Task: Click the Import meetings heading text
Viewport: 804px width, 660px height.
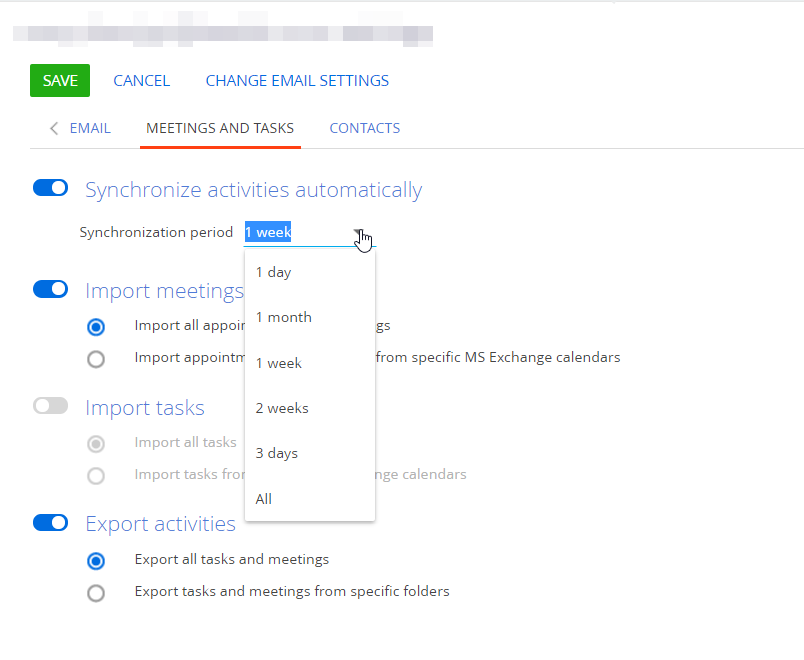Action: 165,291
